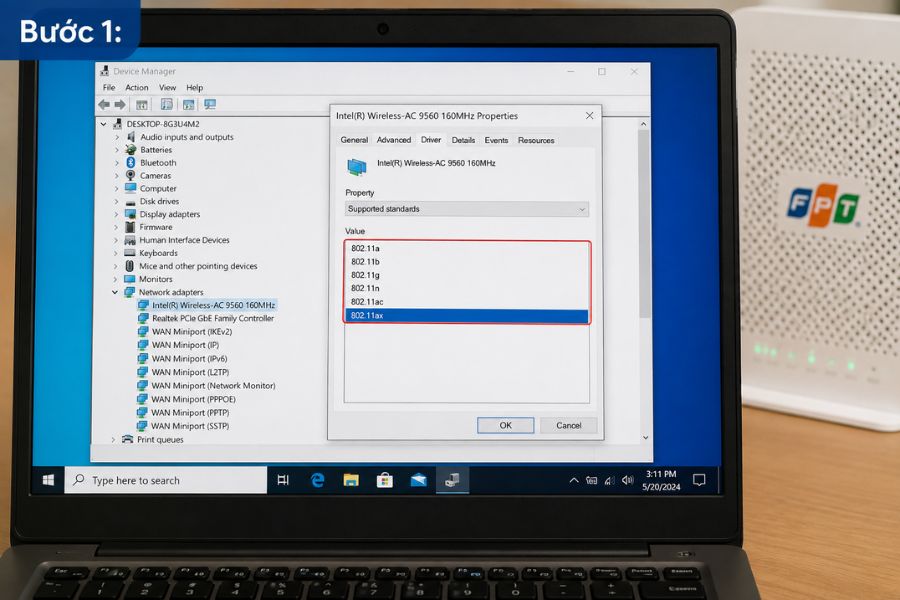
Task: Switch to the Details tab
Action: (x=463, y=140)
